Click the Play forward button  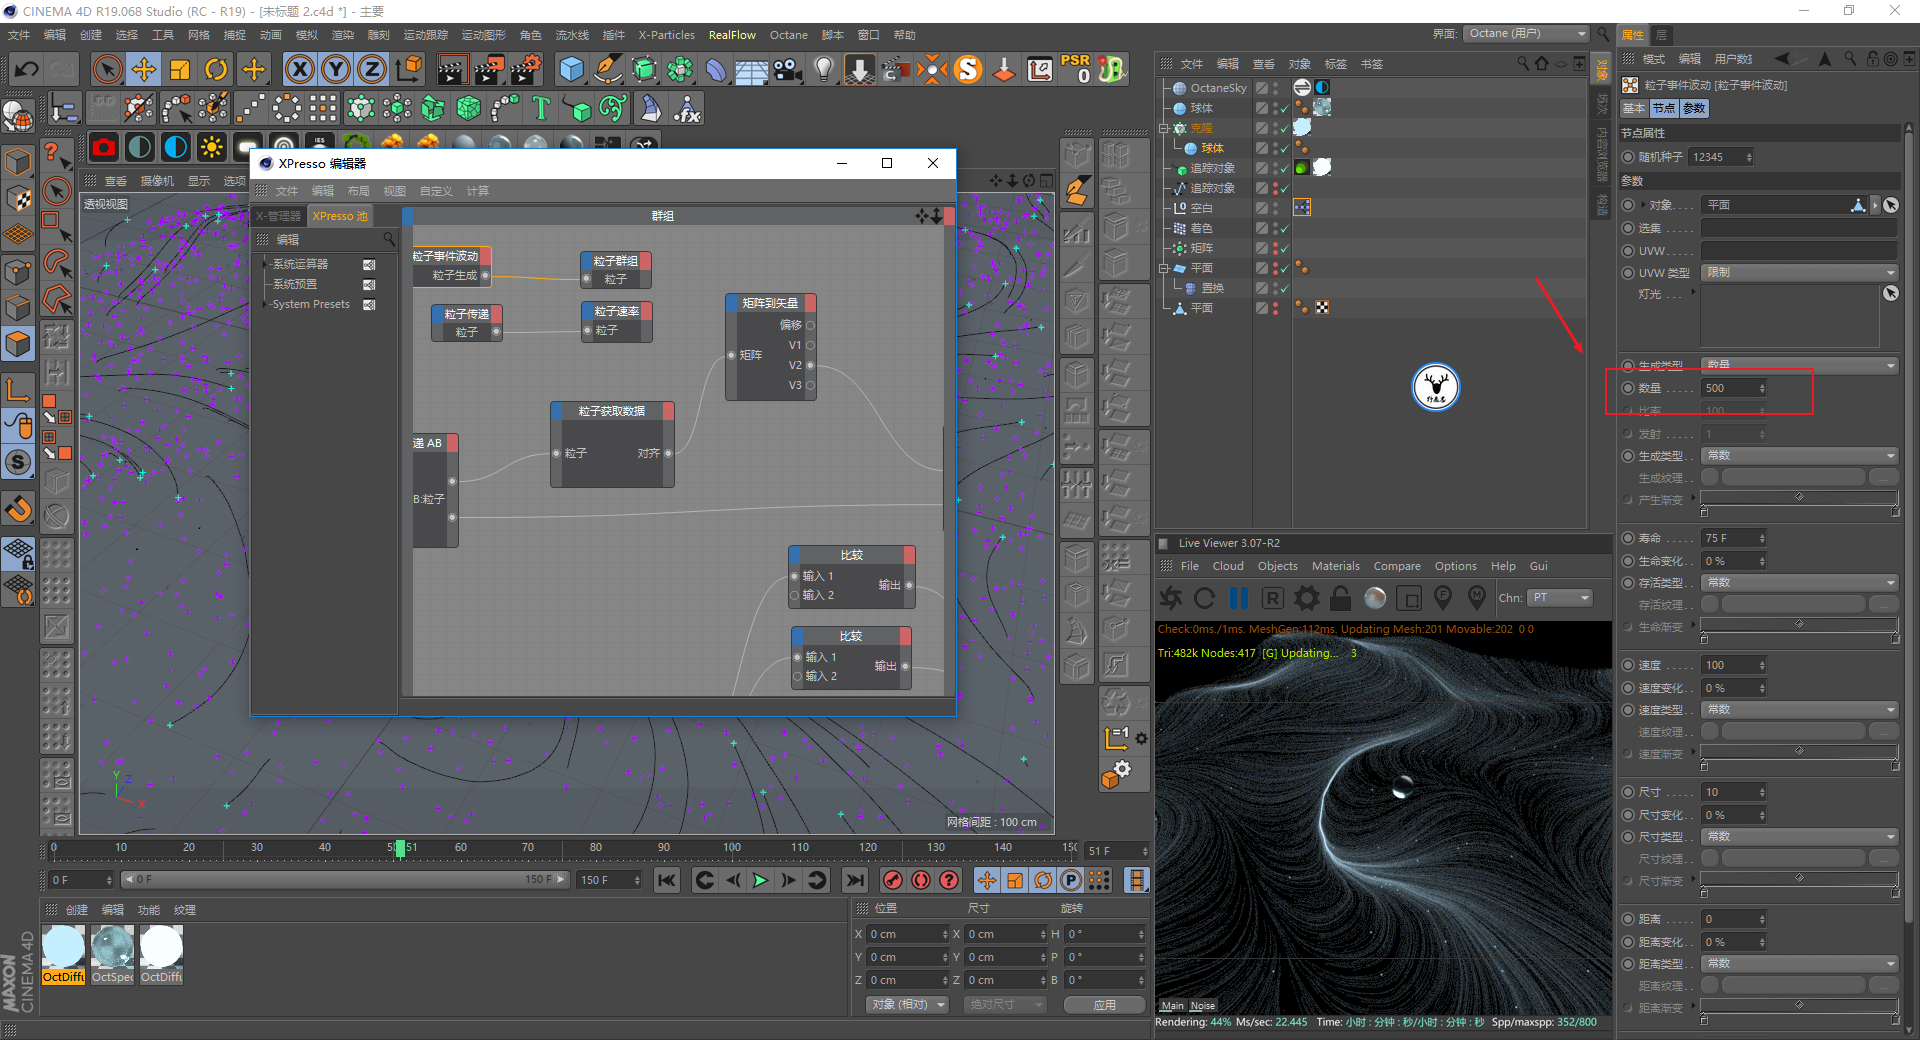(760, 880)
